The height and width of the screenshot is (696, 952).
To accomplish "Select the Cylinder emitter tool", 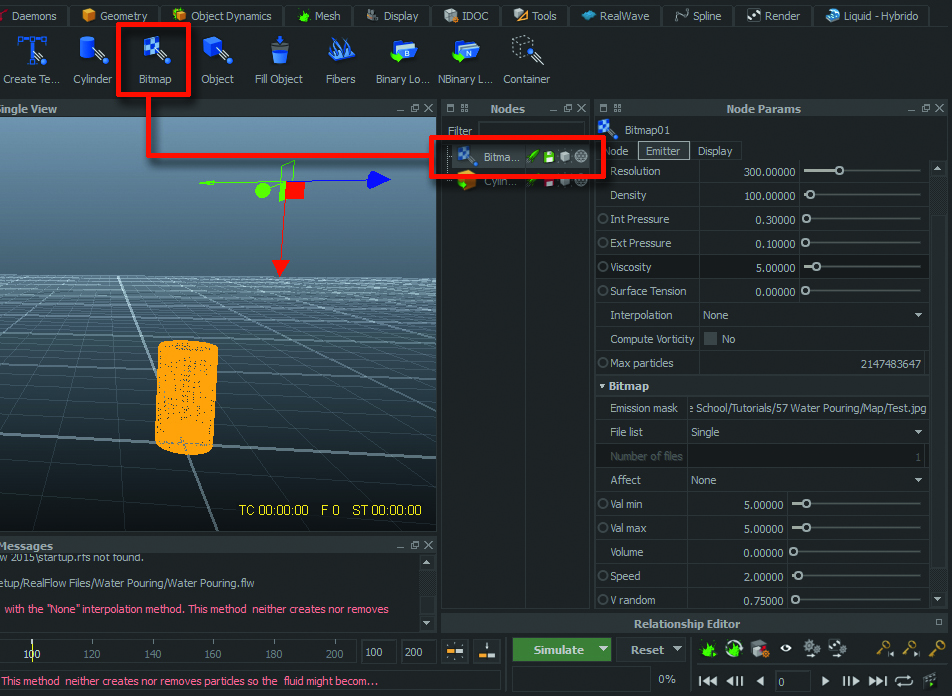I will [92, 60].
